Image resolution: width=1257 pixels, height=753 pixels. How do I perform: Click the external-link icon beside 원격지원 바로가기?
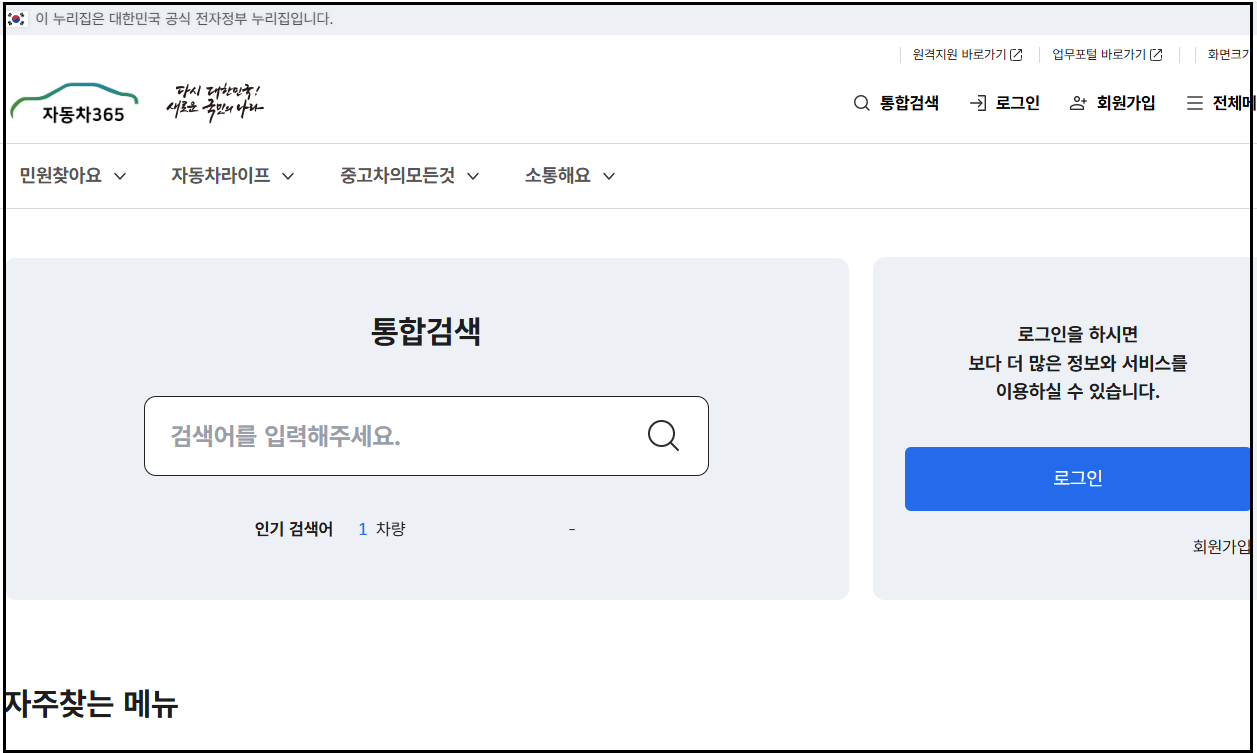1017,54
